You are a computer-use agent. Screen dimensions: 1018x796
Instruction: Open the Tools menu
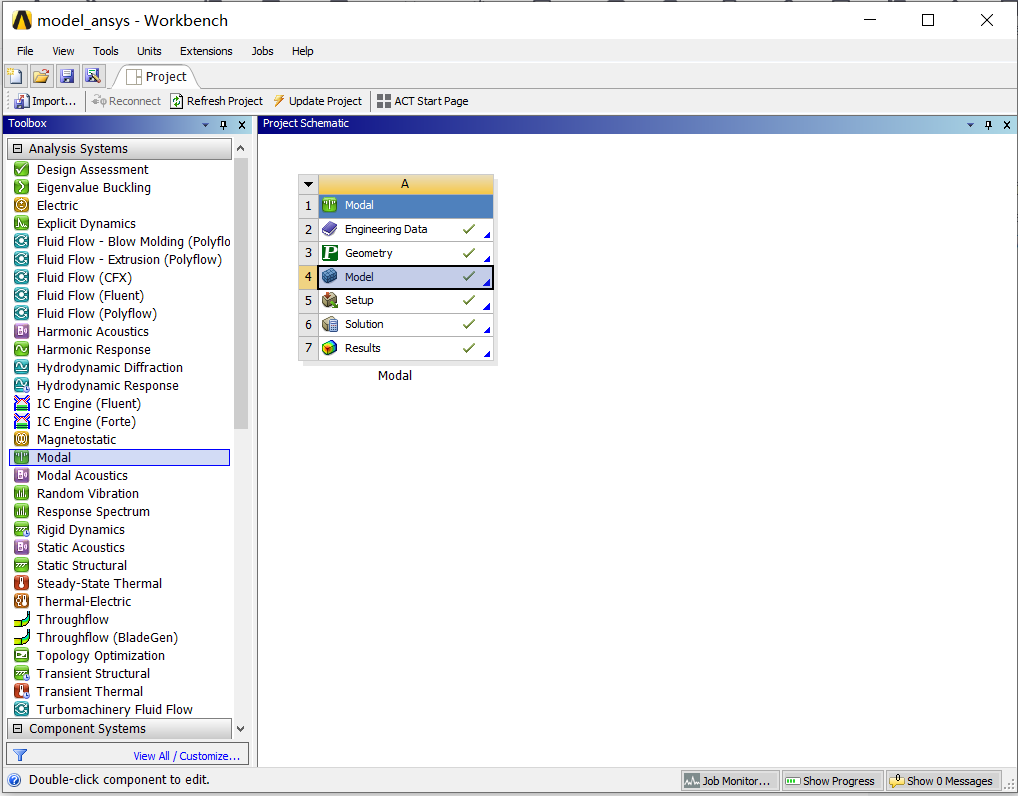click(x=105, y=51)
